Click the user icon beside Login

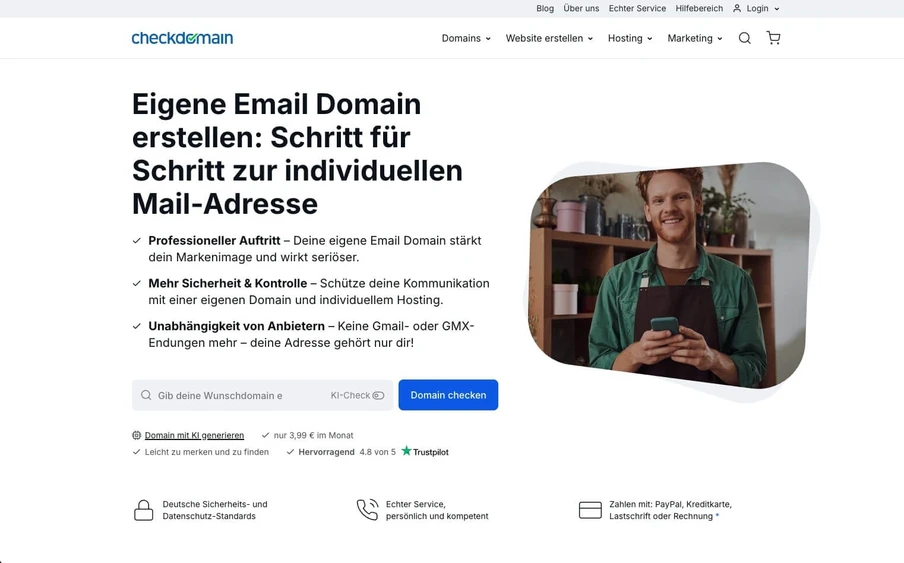coord(737,9)
